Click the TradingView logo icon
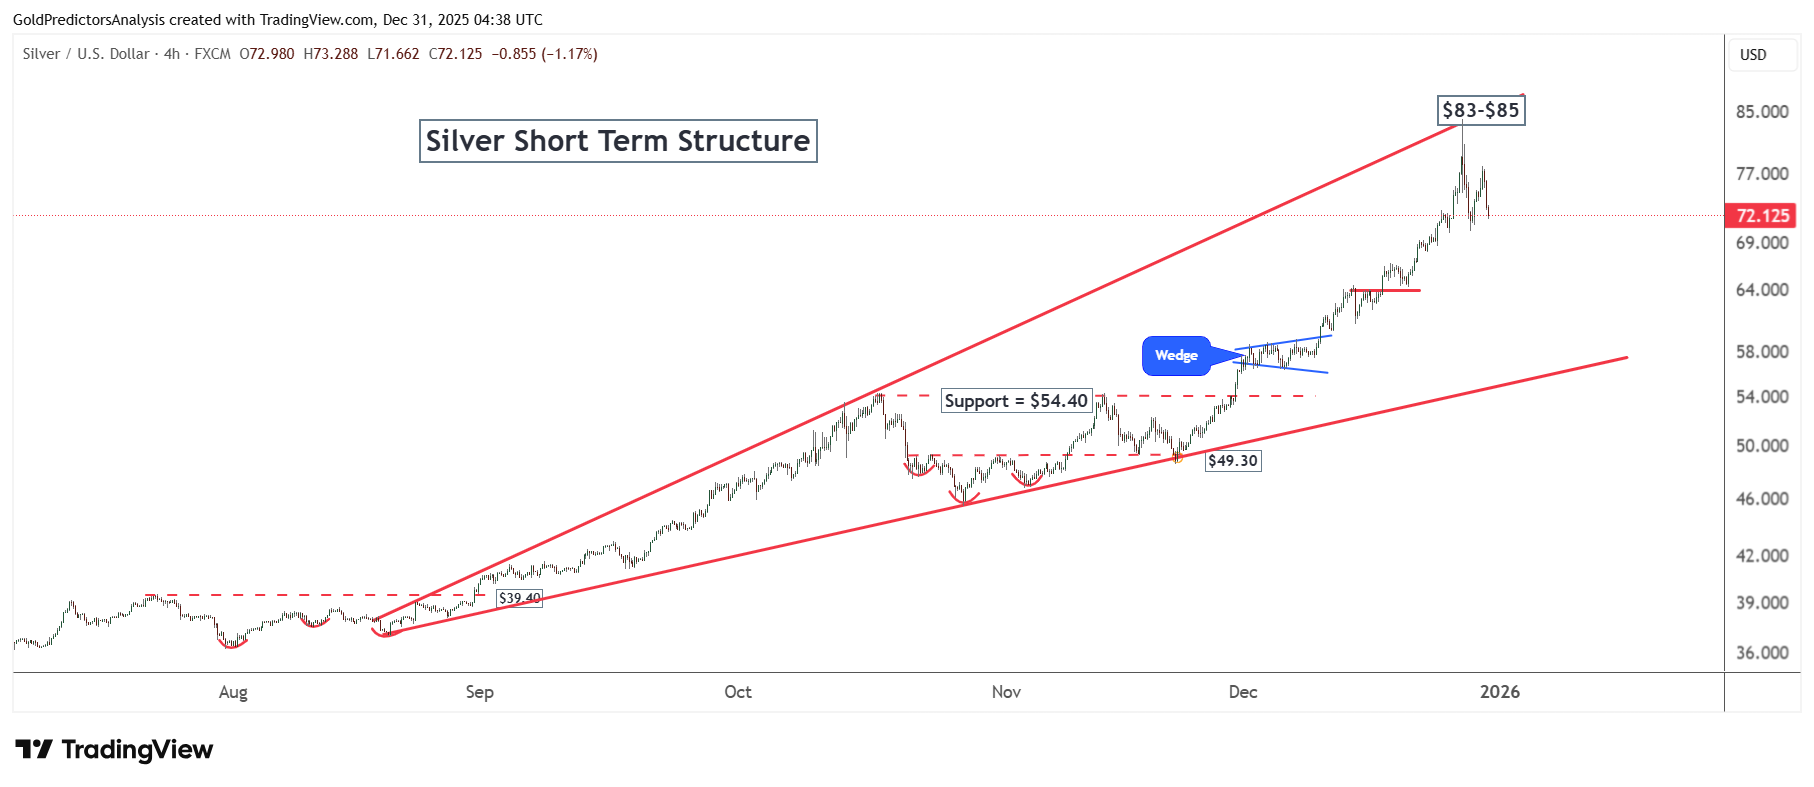This screenshot has width=1814, height=787. (x=34, y=749)
